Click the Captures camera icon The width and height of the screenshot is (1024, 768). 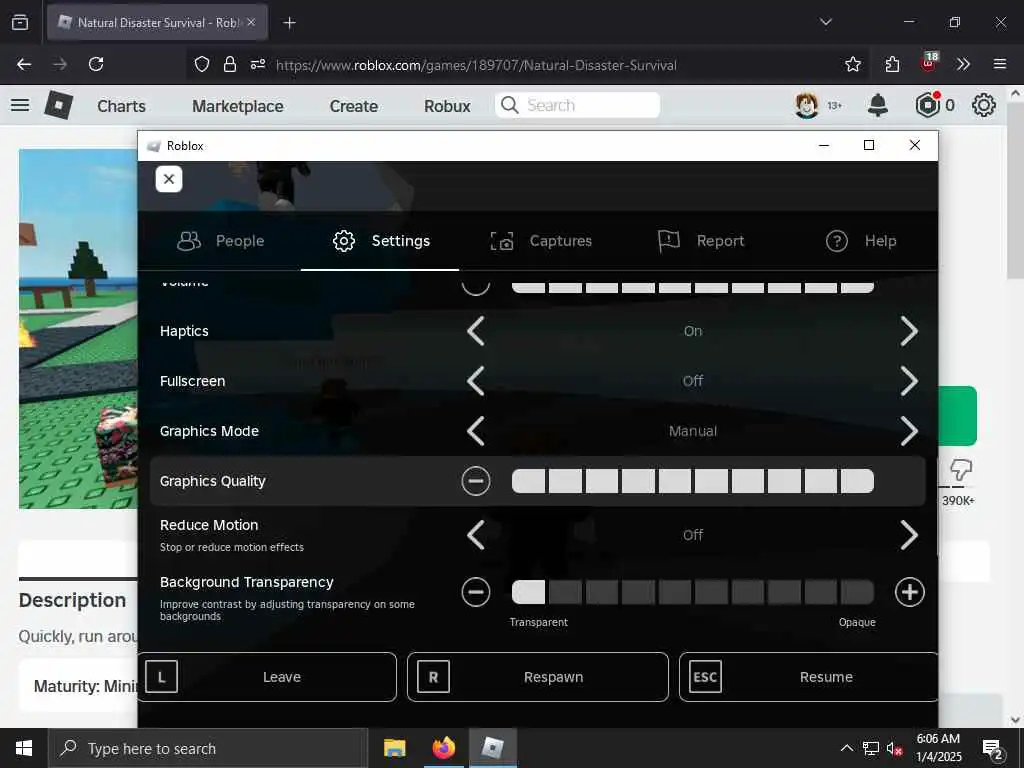point(502,241)
